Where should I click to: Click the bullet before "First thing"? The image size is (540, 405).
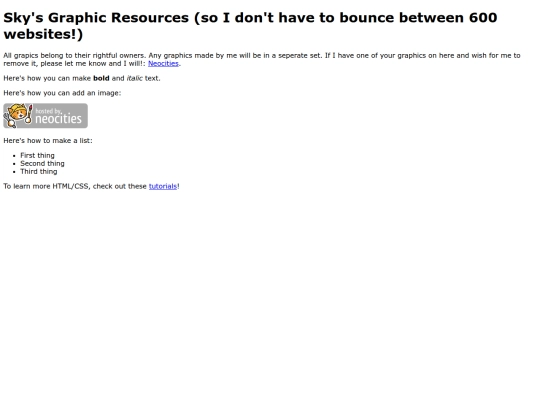click(x=14, y=156)
